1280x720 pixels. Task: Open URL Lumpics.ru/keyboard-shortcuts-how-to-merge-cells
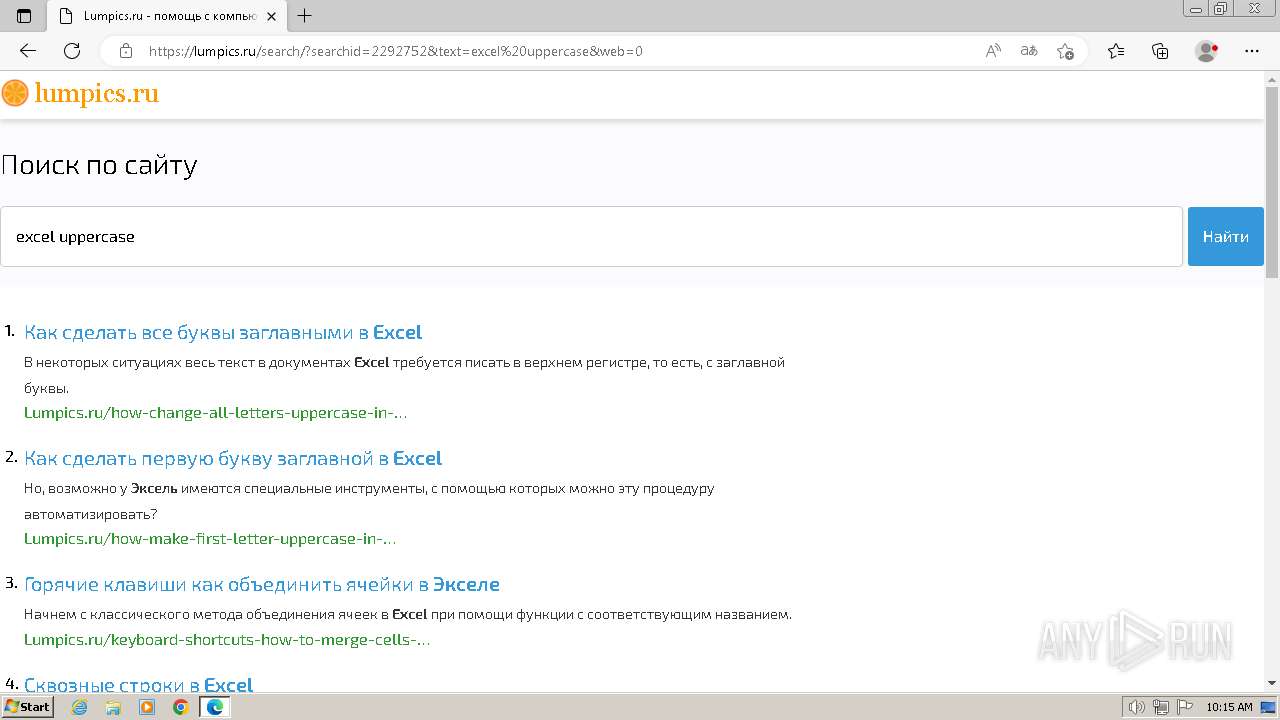pos(227,639)
